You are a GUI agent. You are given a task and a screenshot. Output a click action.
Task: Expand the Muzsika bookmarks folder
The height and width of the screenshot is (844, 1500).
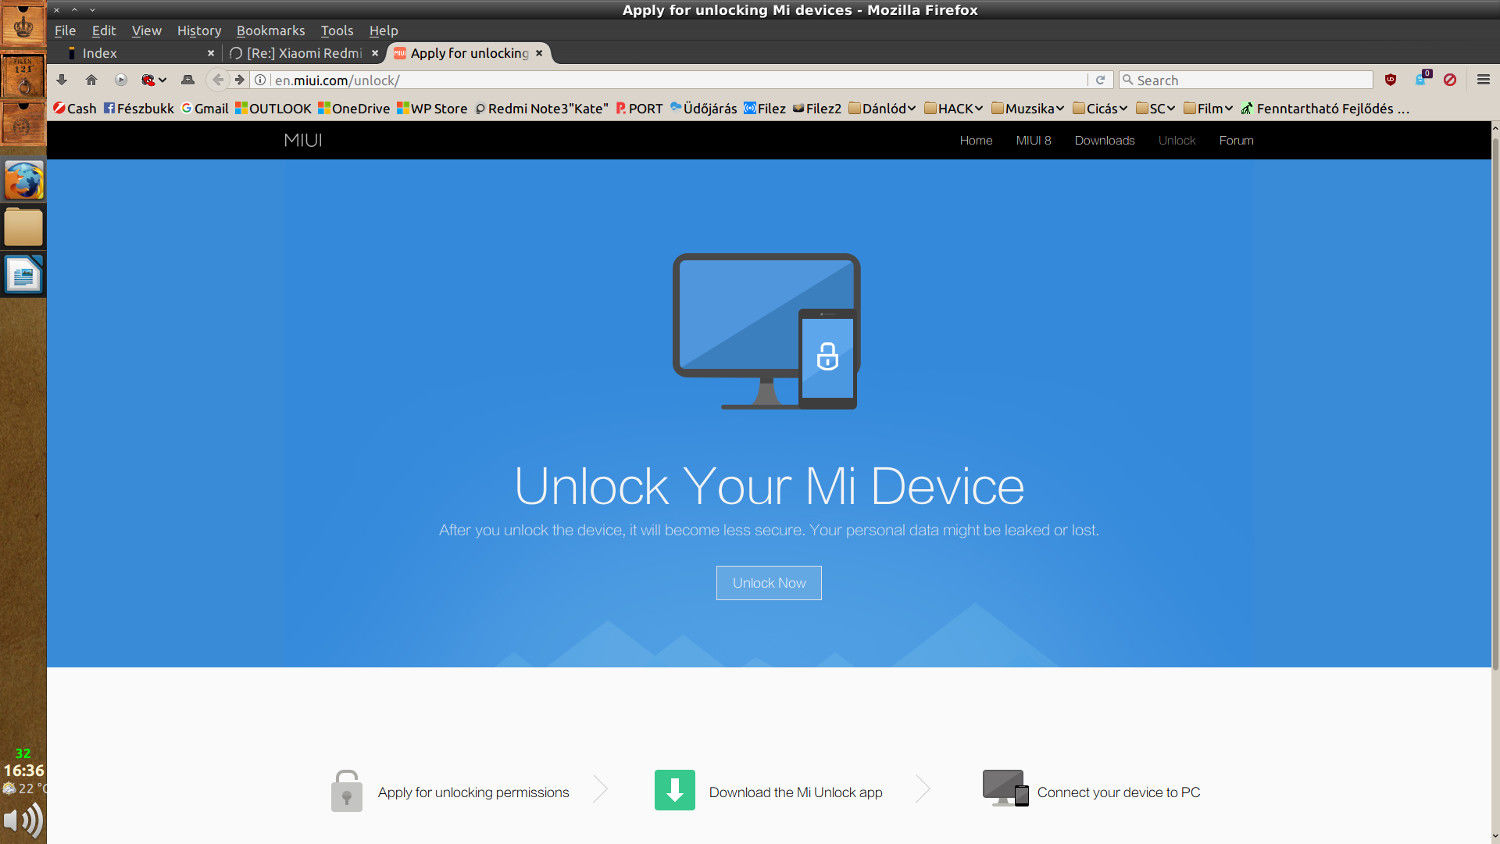pos(1028,108)
